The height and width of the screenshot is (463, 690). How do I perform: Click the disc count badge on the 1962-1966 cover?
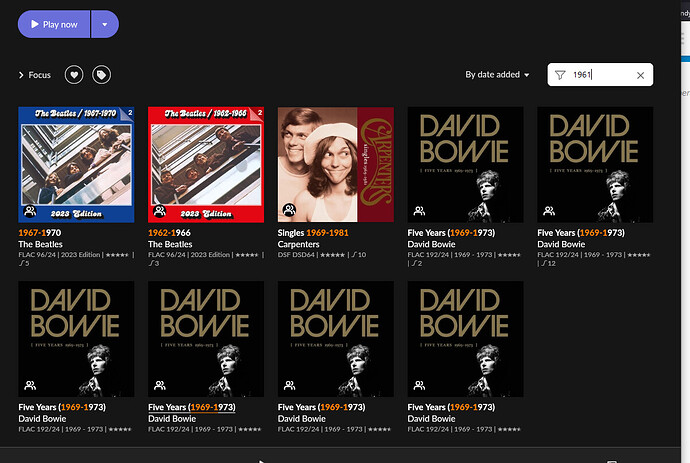pos(260,113)
